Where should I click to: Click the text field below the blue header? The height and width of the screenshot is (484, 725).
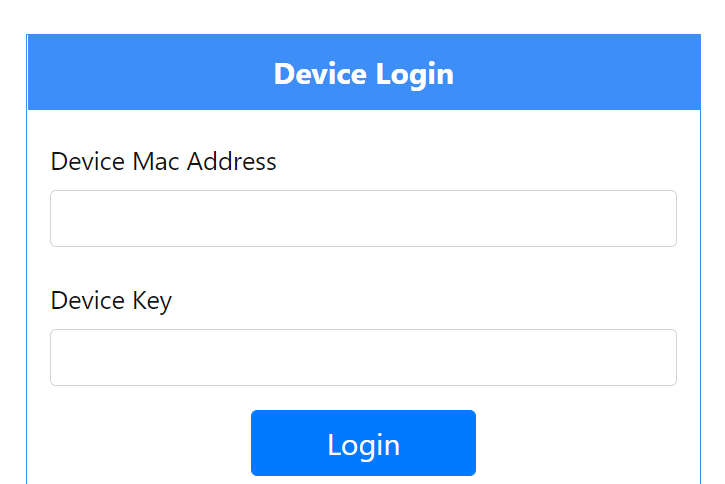click(x=363, y=218)
